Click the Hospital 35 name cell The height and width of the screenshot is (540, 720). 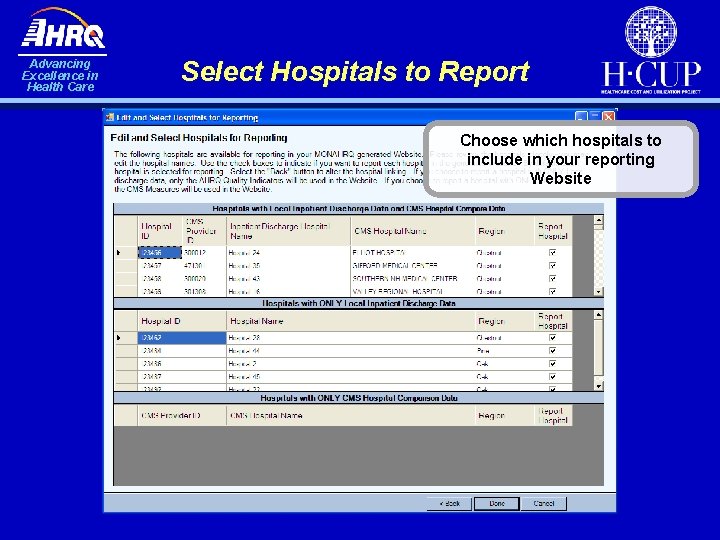[x=288, y=265]
